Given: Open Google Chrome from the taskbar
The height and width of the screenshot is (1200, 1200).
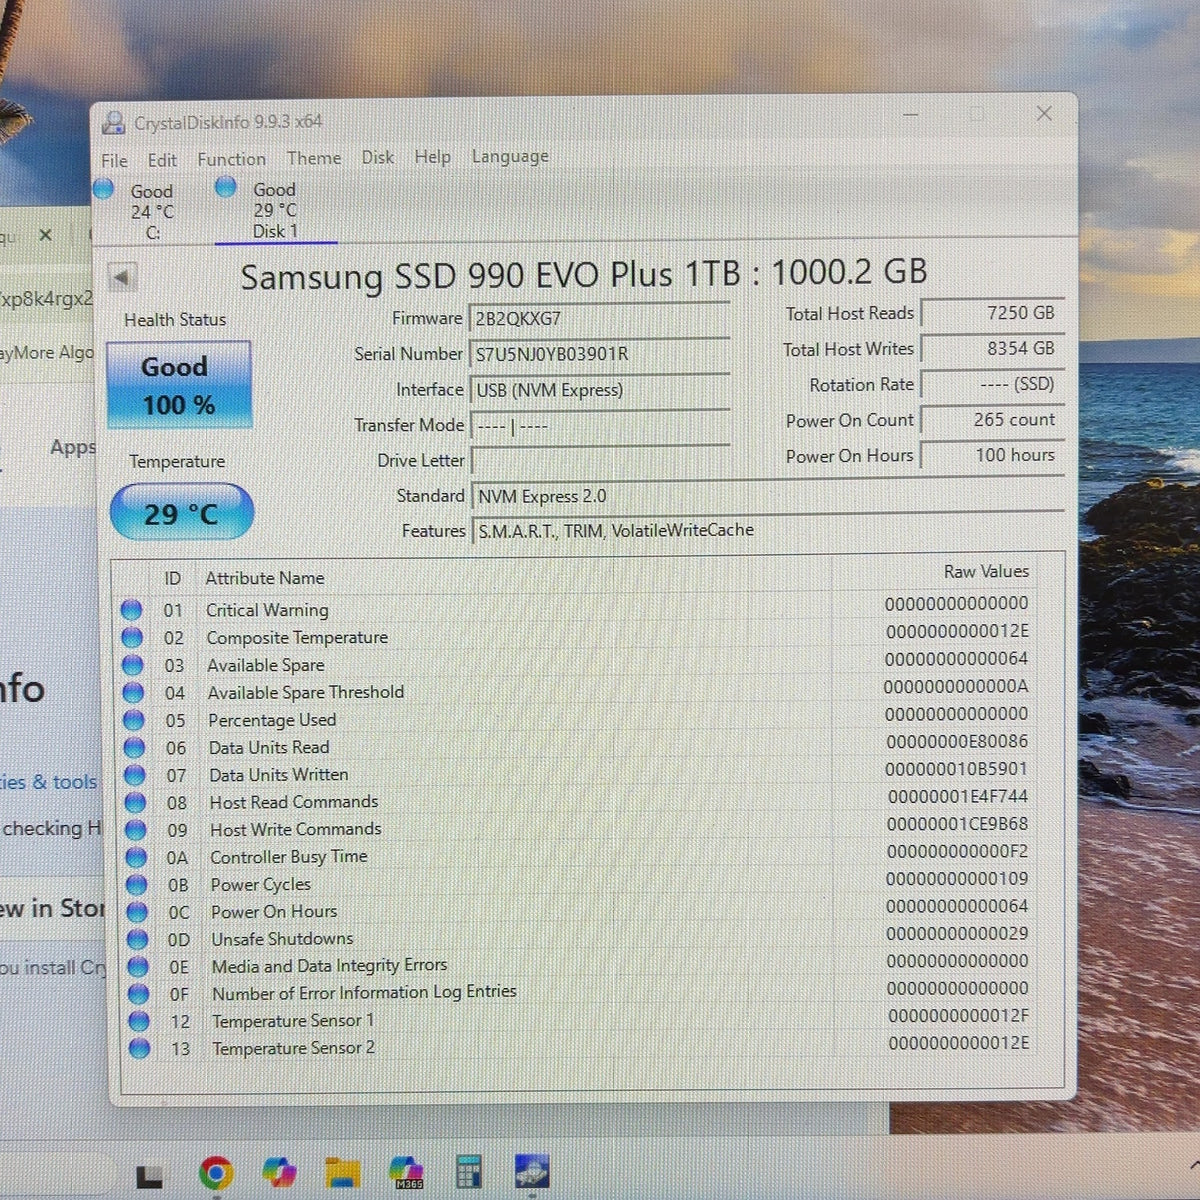Looking at the screenshot, I should (x=216, y=1172).
